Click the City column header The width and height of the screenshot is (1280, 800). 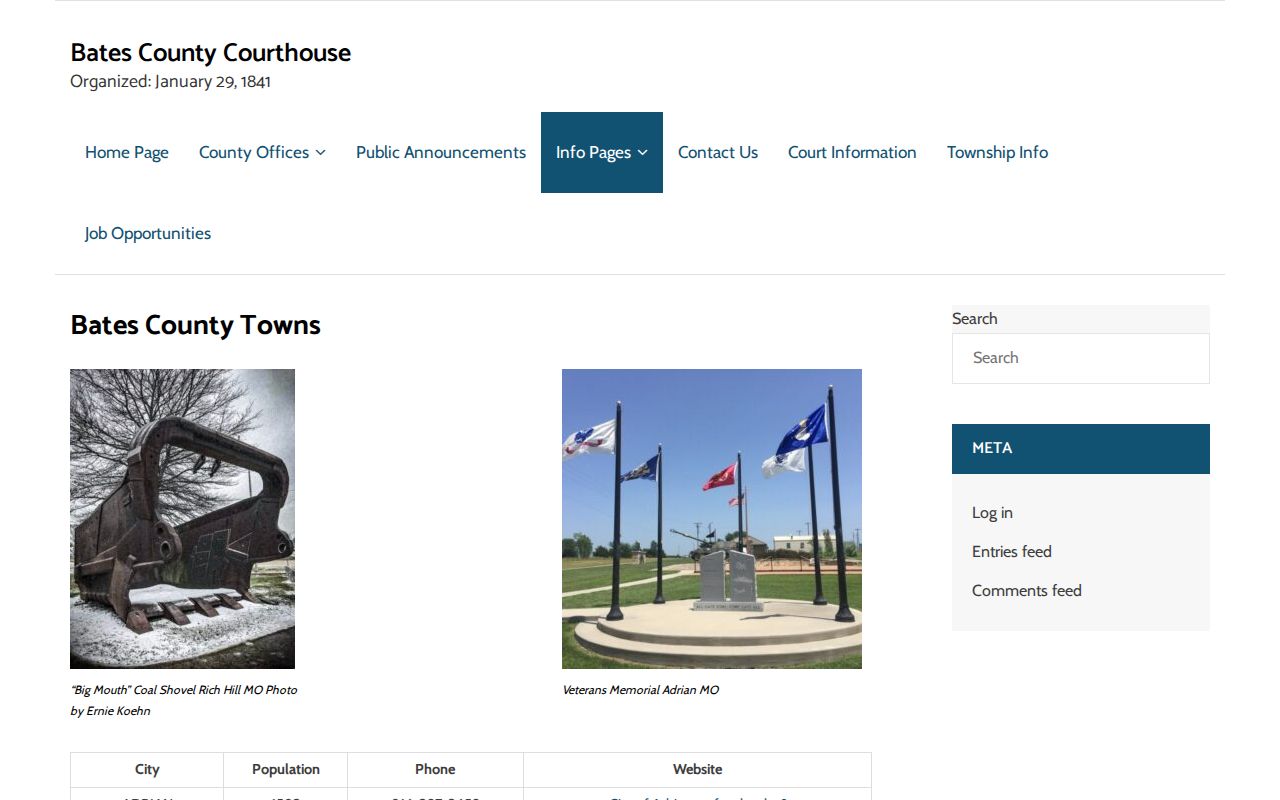(147, 769)
